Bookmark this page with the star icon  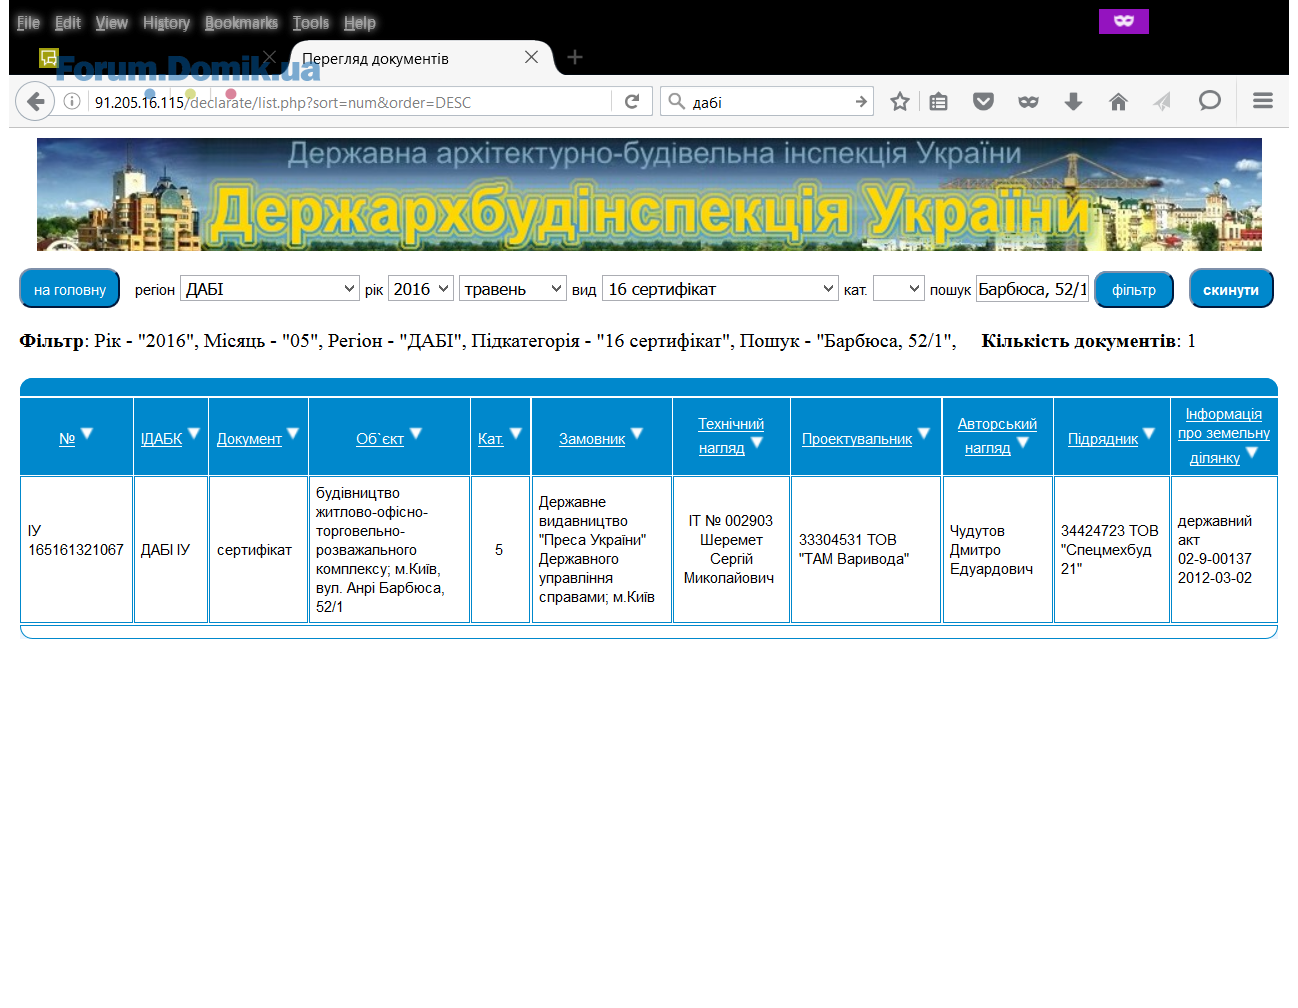(x=900, y=101)
